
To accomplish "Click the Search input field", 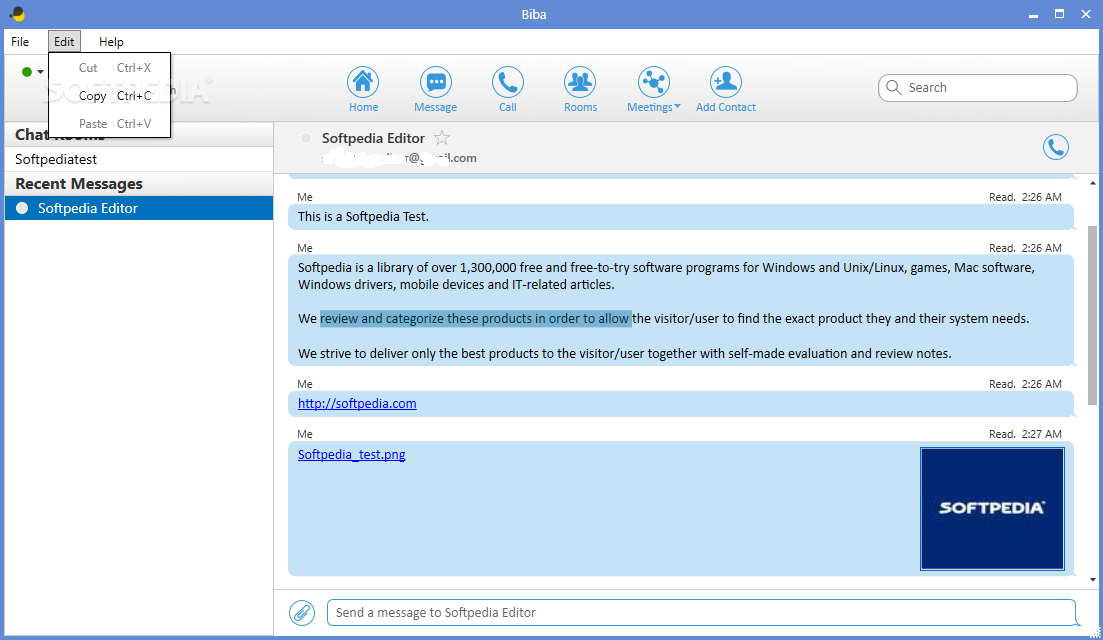I will 978,88.
